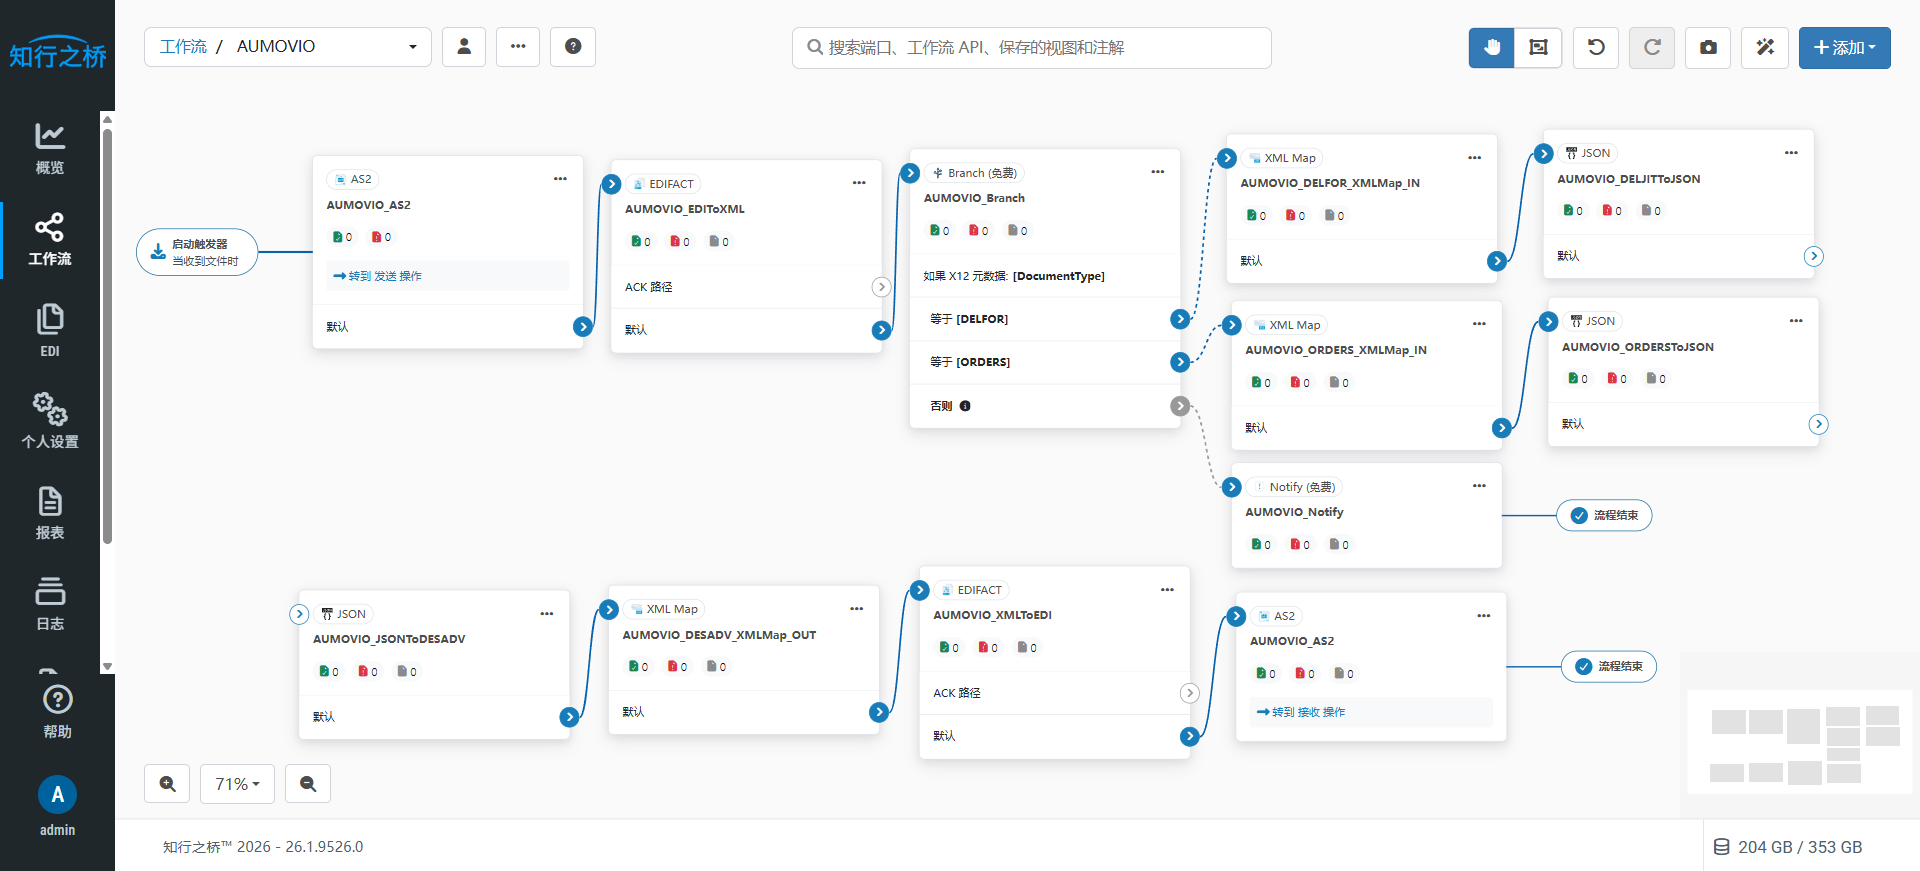Viewport: 1920px width, 871px height.
Task: Select the AUMOVIO_DELFOR_XMLMap_IN connector title
Action: 1330,183
